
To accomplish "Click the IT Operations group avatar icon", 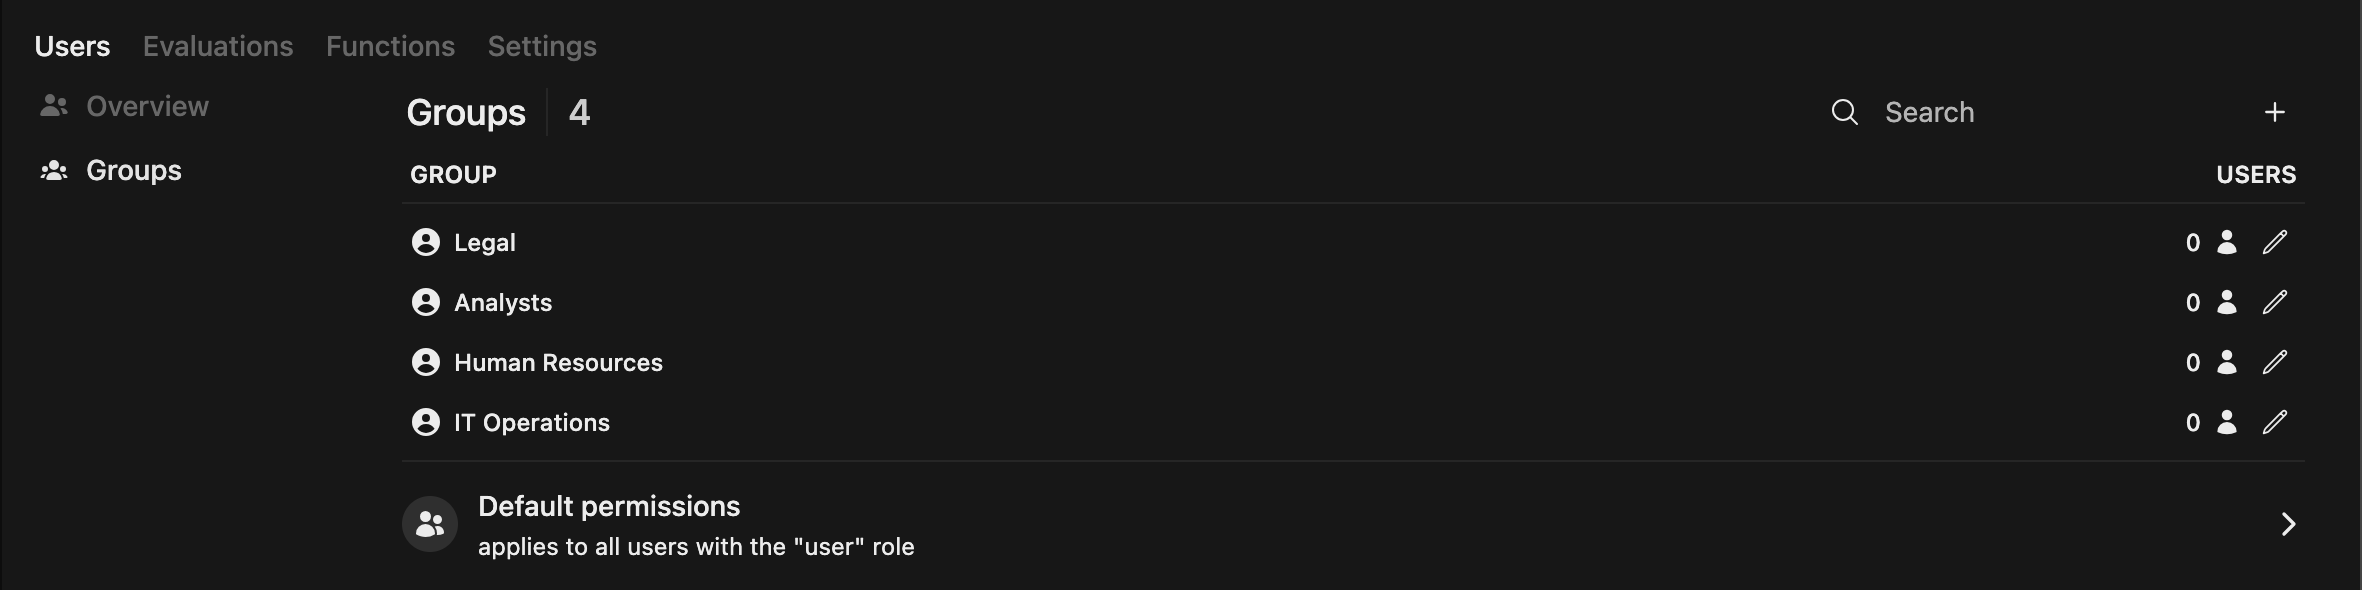I will point(426,422).
